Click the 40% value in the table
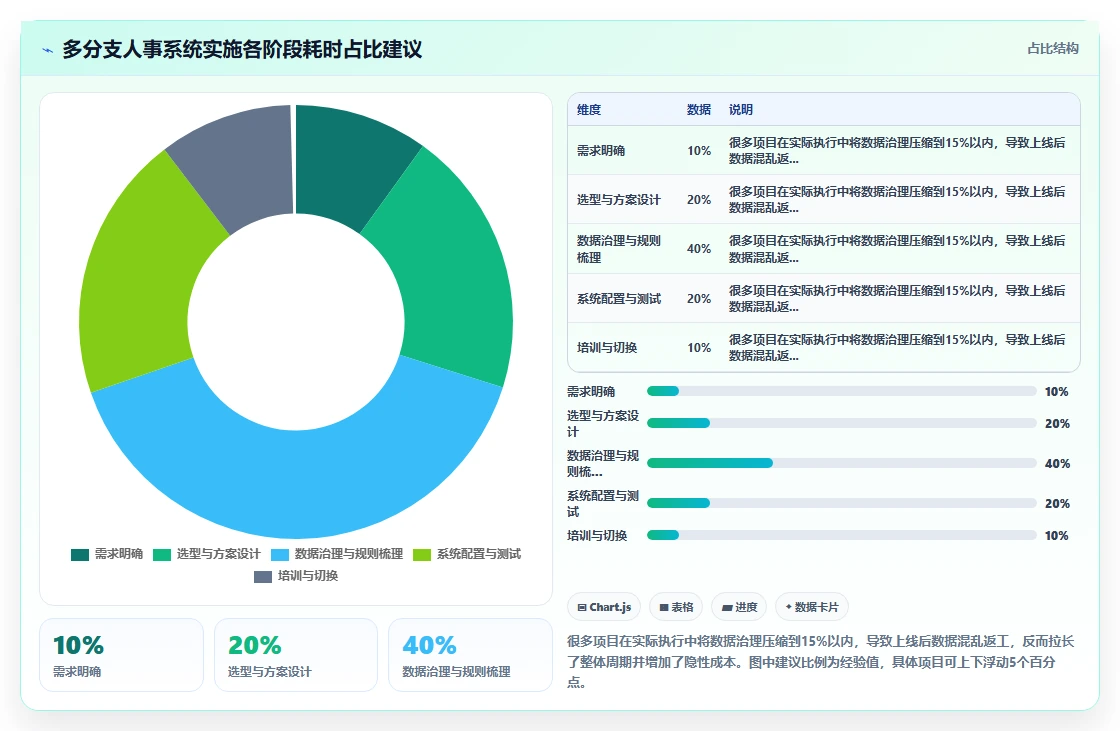 (x=699, y=249)
